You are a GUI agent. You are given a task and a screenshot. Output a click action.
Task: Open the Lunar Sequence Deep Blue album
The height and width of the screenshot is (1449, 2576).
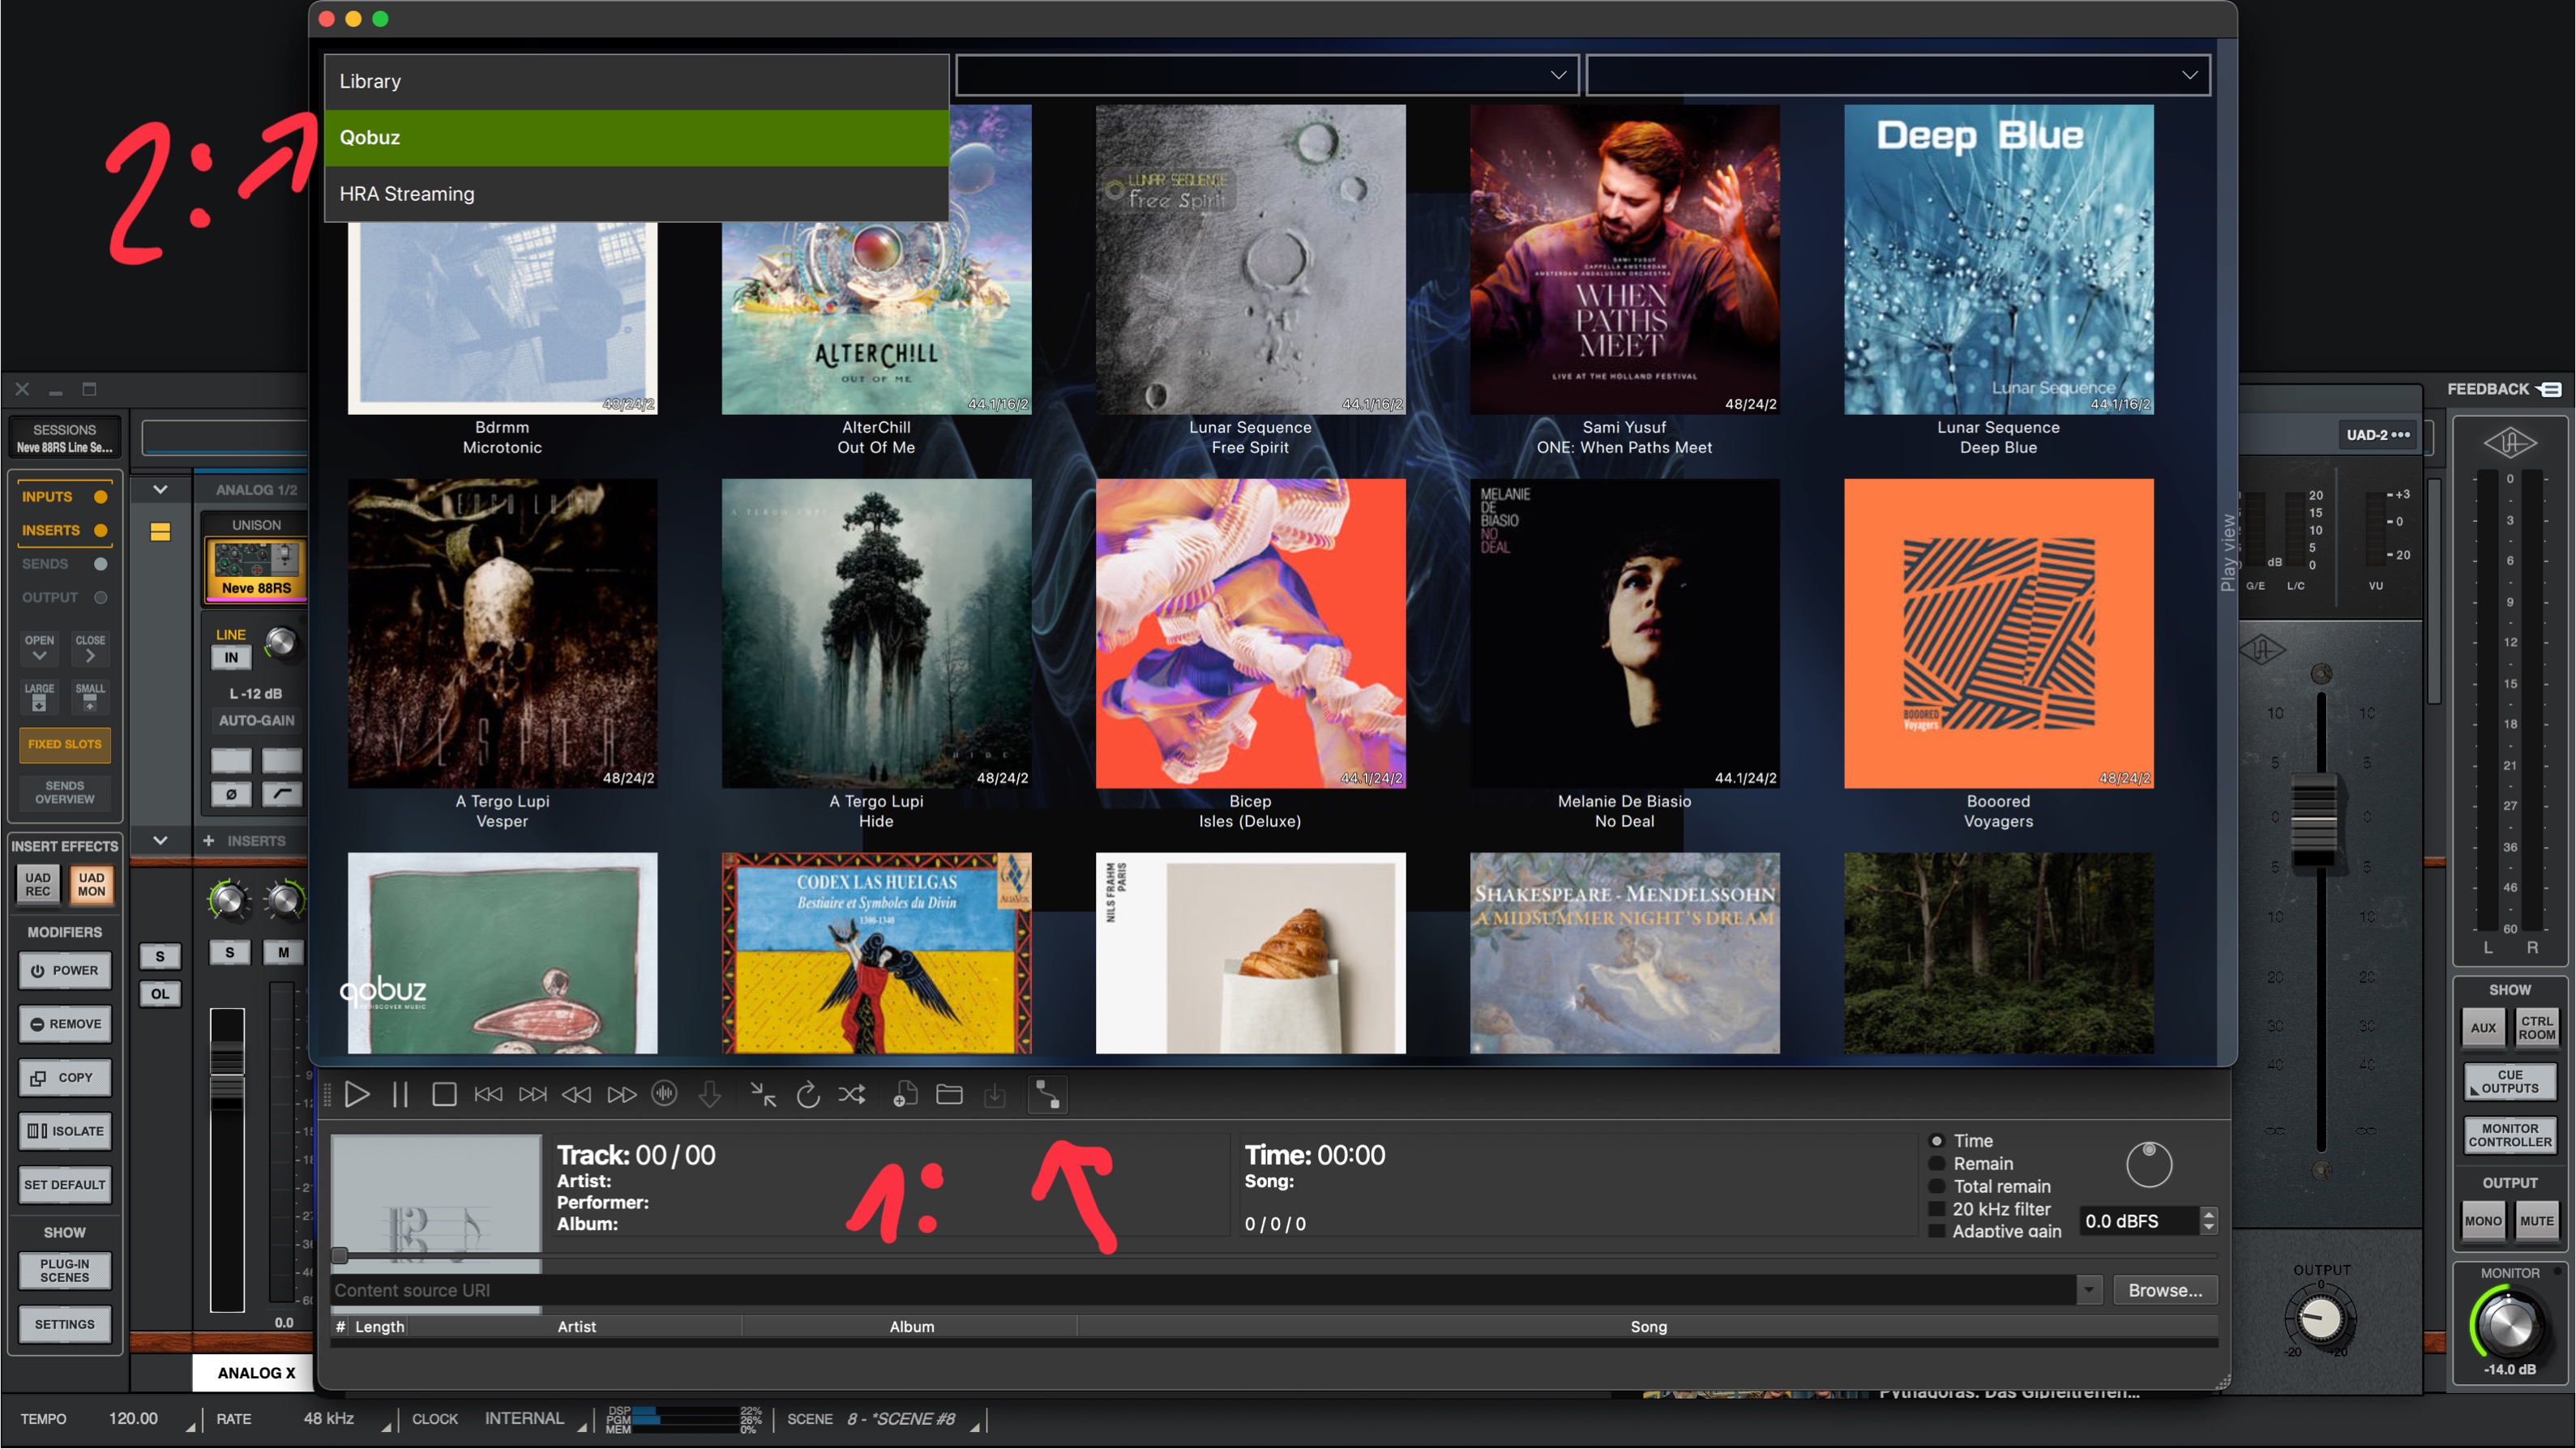coord(1998,260)
